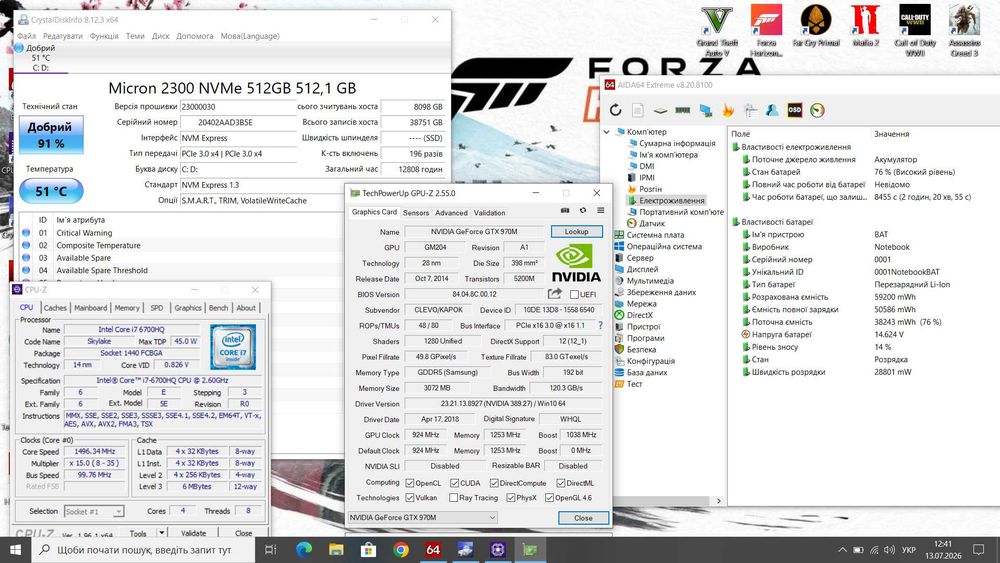Switch to the Sensors tab in GPU-Z
This screenshot has height=563, width=1000.
click(x=416, y=212)
